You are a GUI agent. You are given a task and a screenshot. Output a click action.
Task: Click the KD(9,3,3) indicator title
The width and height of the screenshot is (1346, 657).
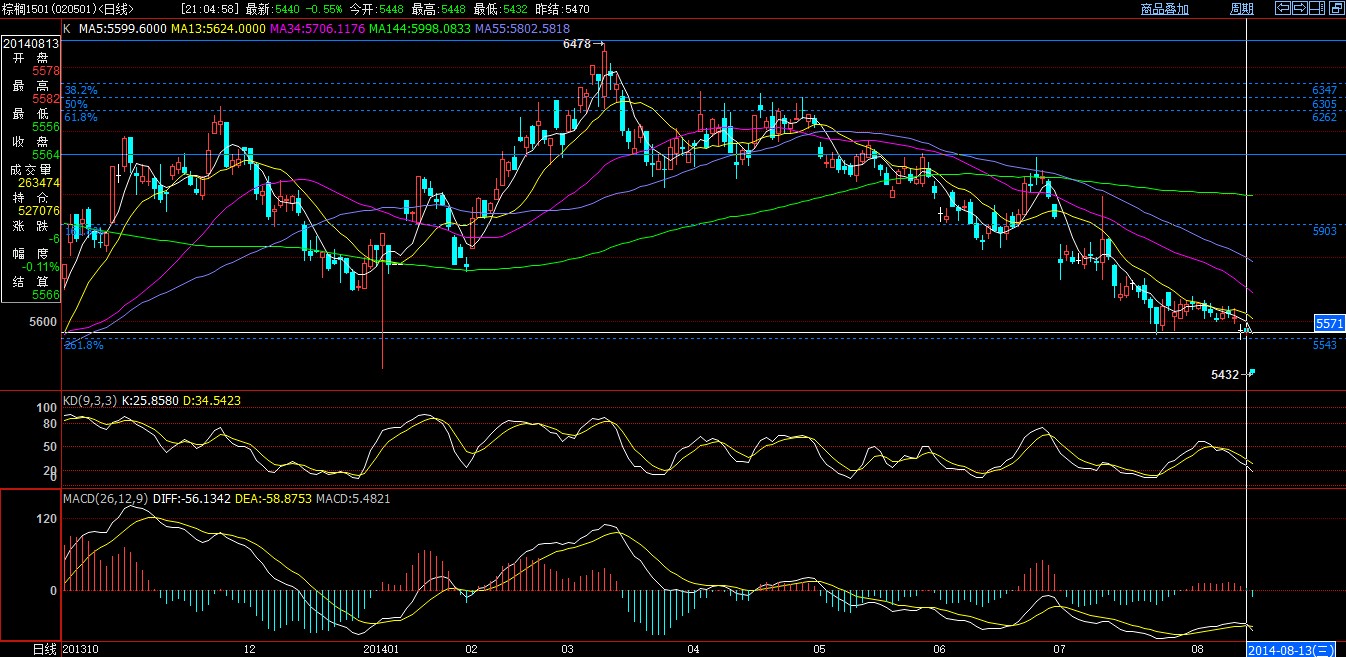point(90,400)
